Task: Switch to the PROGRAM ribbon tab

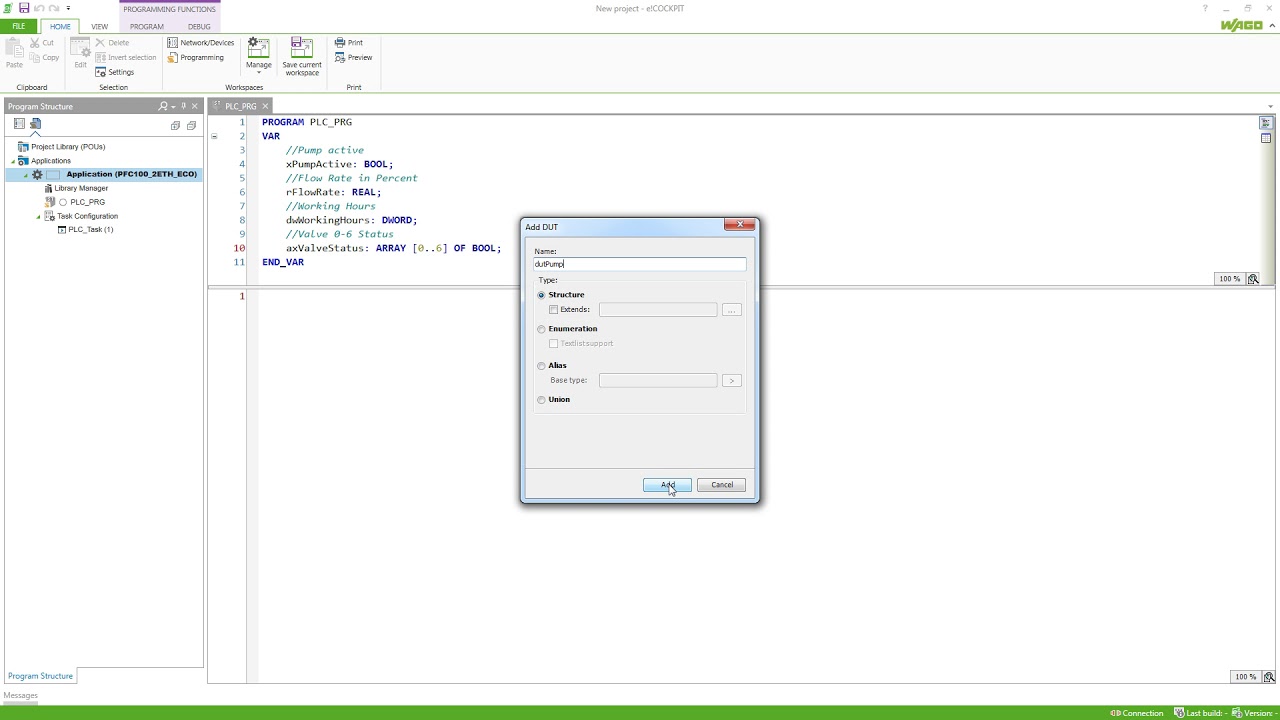Action: (x=146, y=26)
